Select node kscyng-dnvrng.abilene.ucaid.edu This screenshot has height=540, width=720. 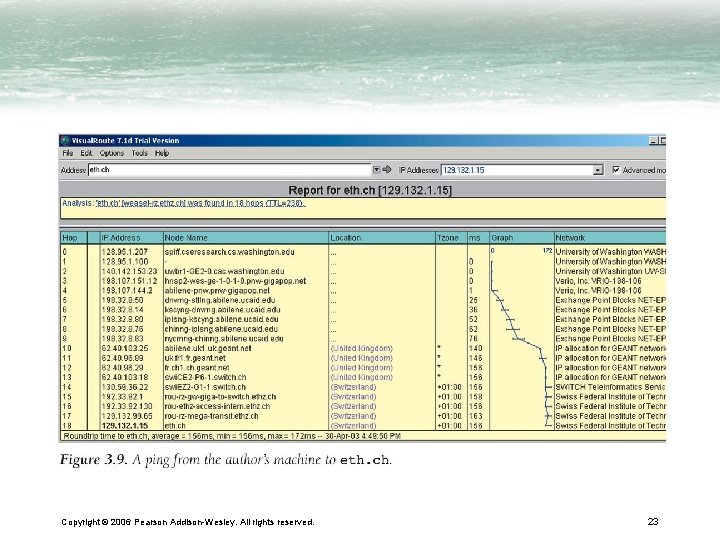221,310
